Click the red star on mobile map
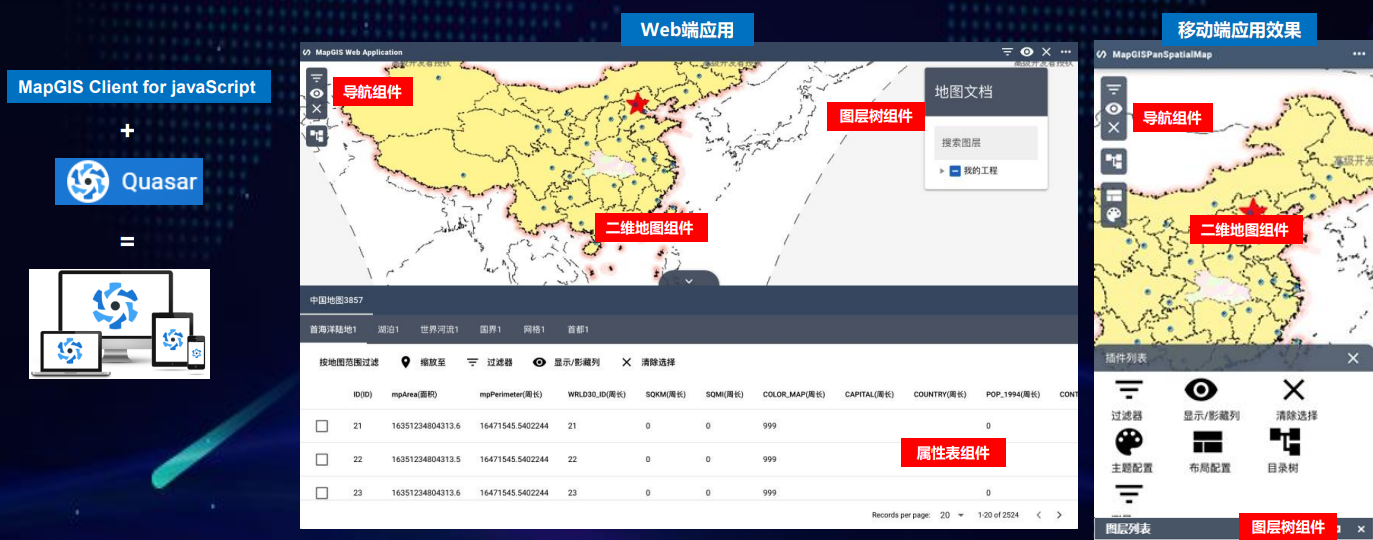 pos(1251,208)
